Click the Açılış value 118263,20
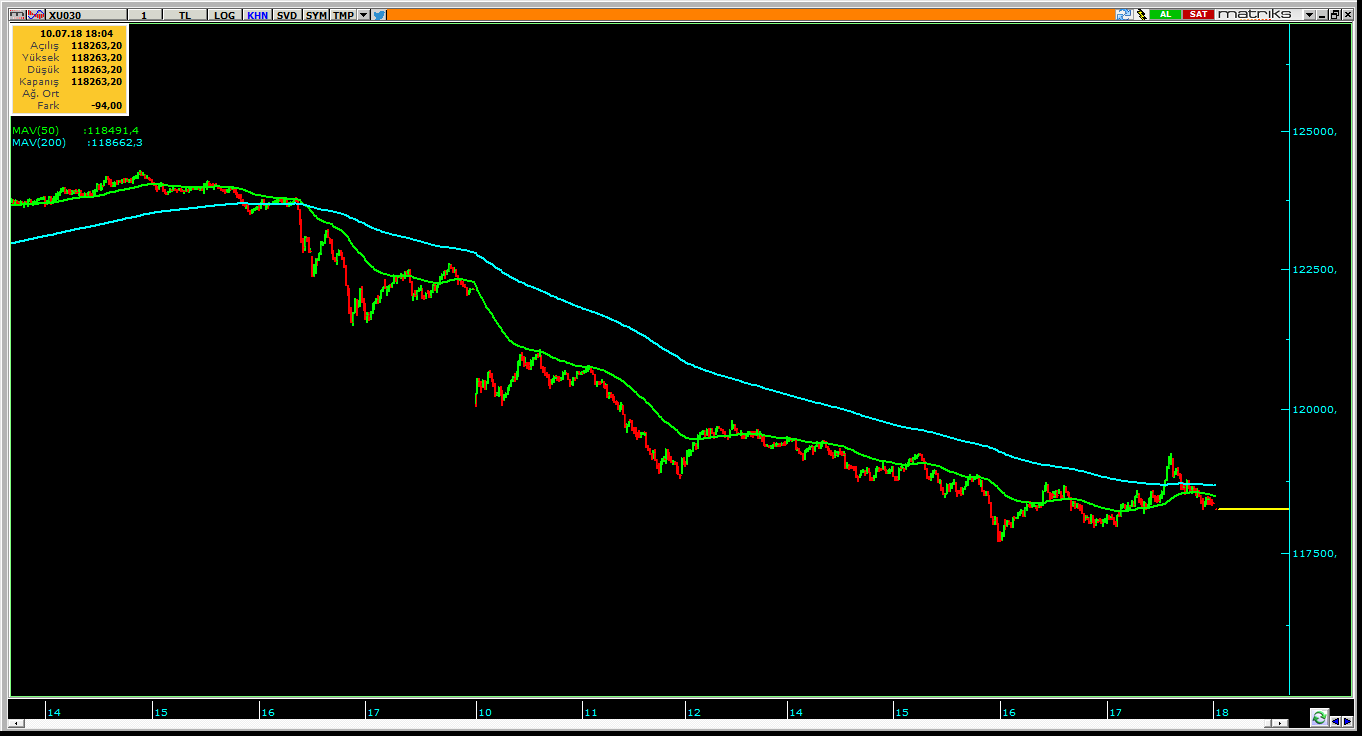 click(x=96, y=45)
